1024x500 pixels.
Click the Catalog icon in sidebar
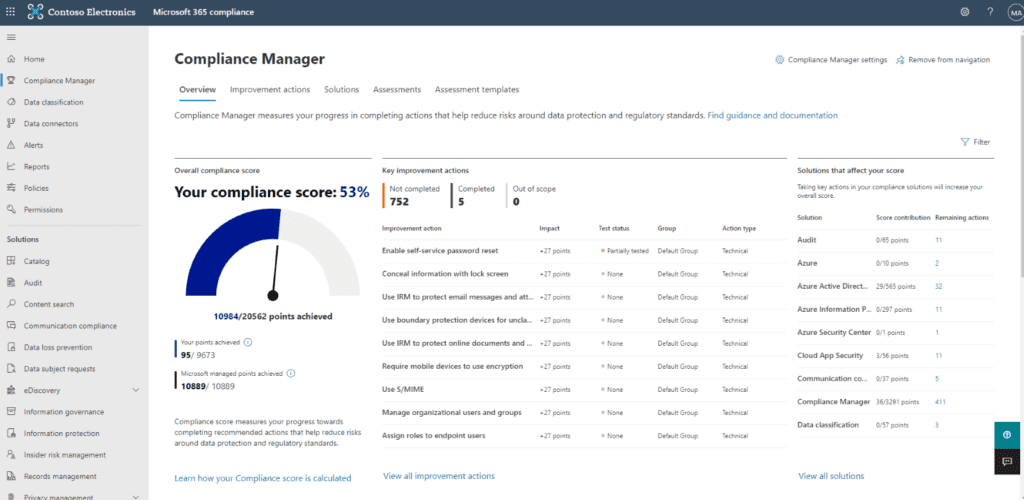(x=11, y=261)
